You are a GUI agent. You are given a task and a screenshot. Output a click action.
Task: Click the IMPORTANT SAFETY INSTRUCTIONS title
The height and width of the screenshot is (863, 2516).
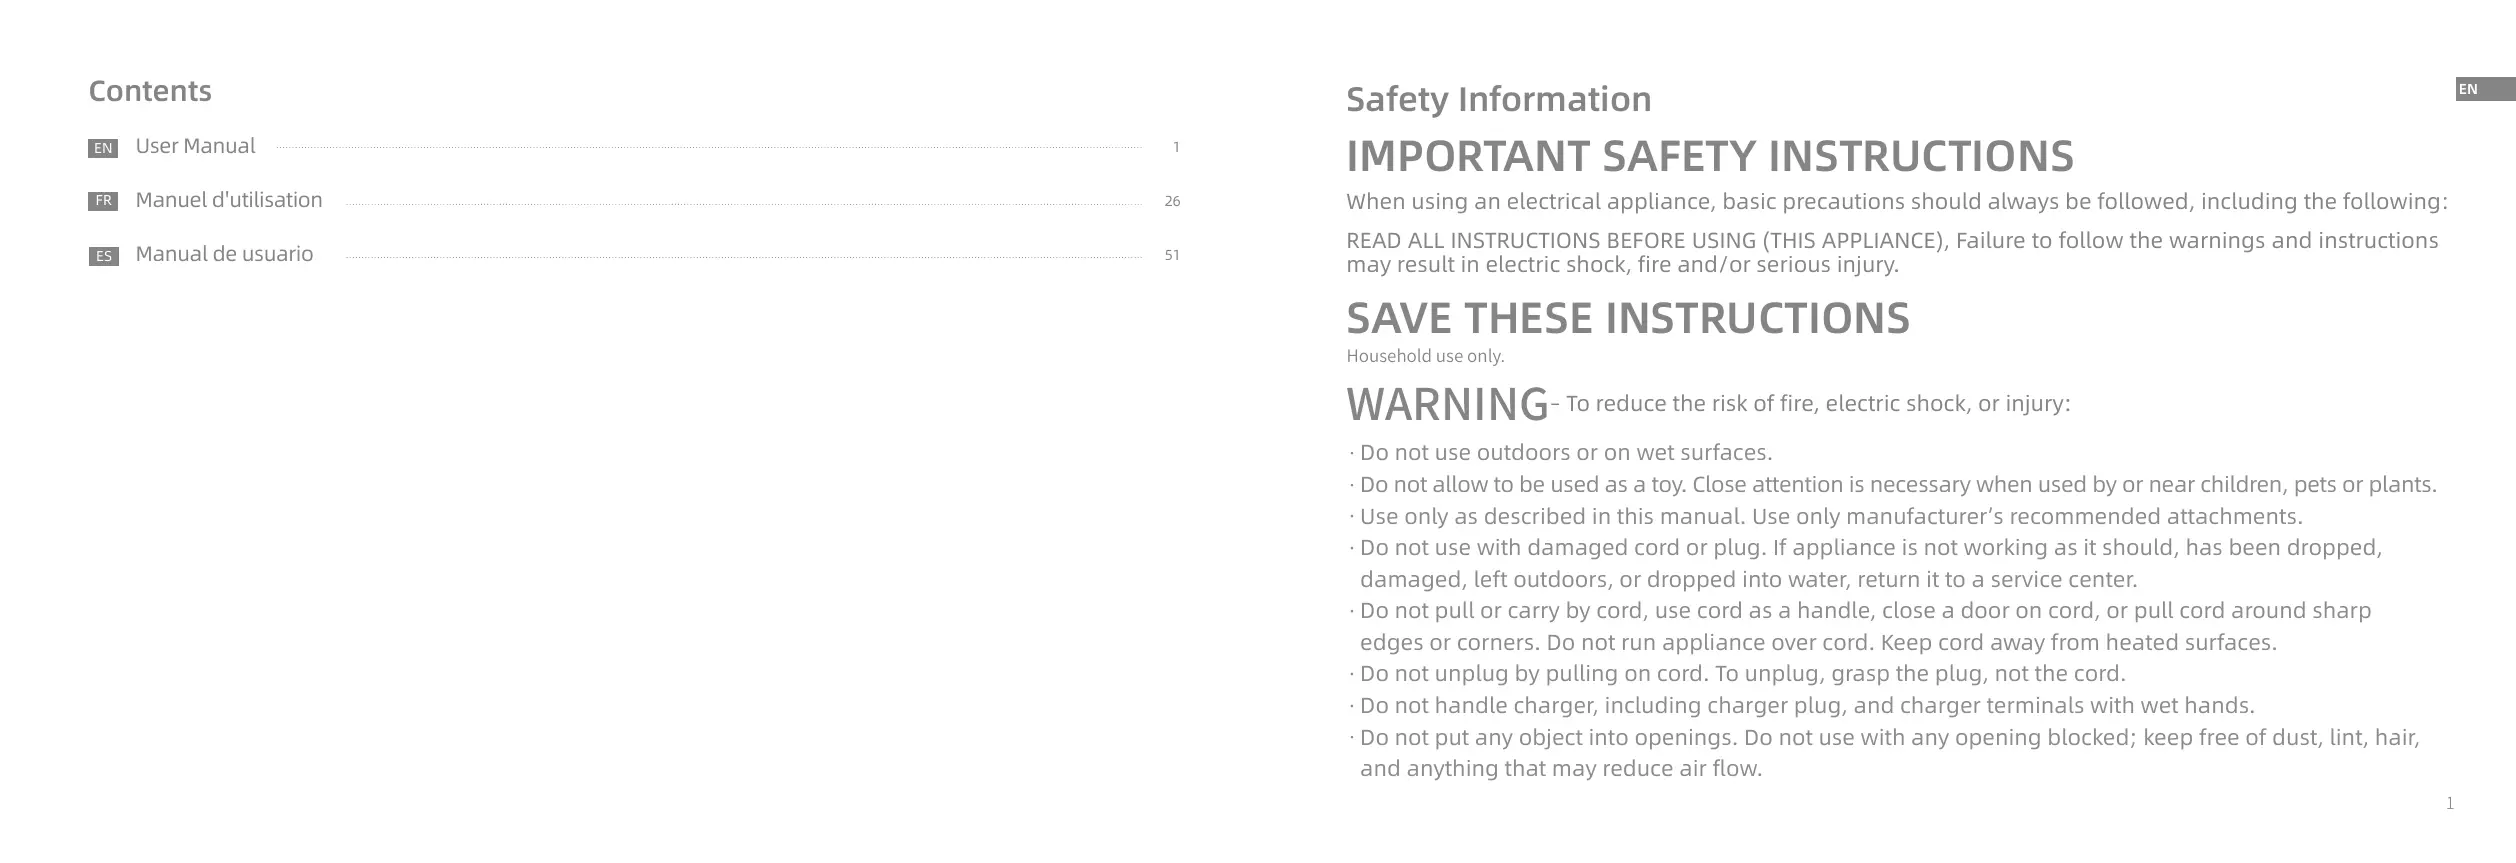coord(1709,156)
